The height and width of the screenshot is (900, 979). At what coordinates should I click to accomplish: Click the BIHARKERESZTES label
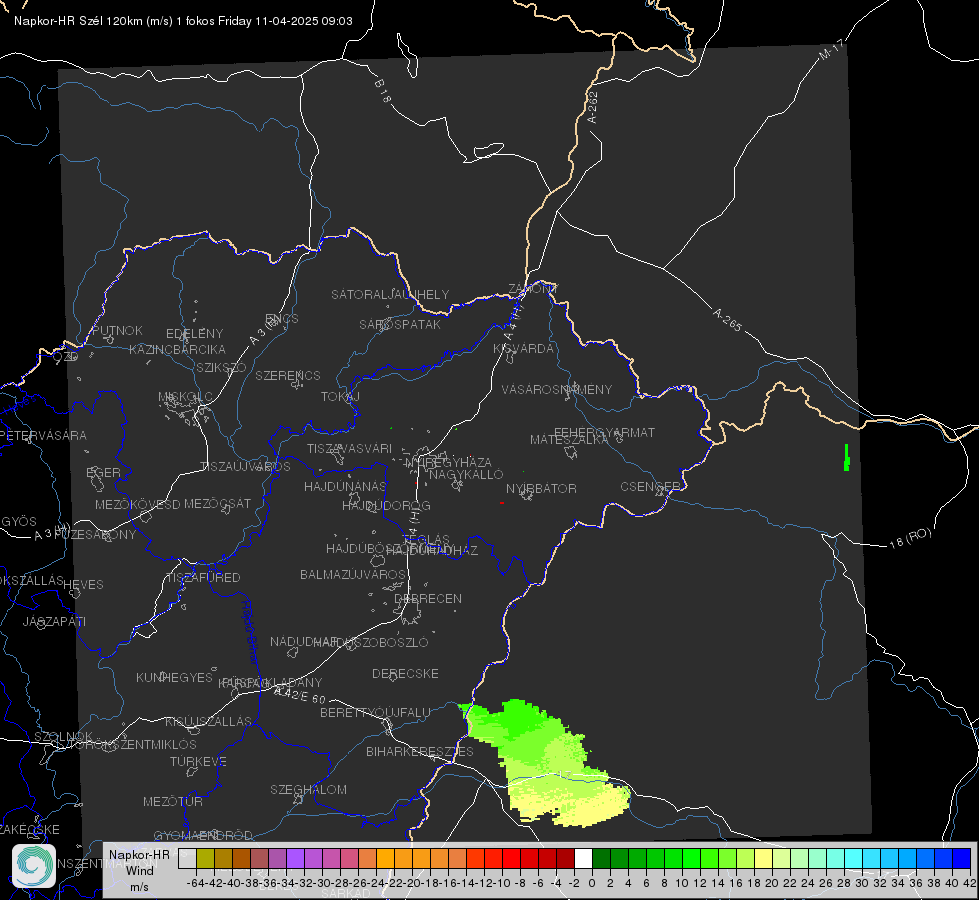pyautogui.click(x=420, y=751)
